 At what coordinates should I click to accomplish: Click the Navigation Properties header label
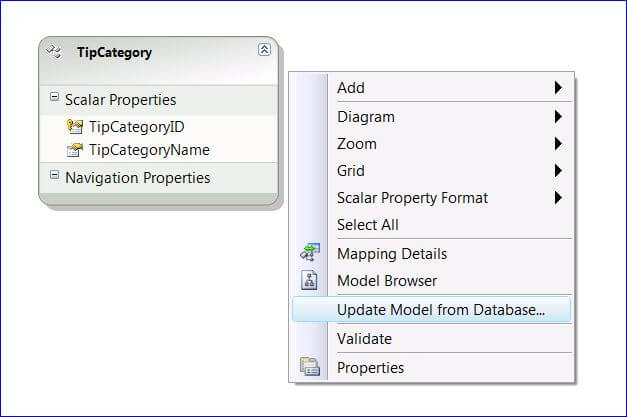click(x=138, y=178)
